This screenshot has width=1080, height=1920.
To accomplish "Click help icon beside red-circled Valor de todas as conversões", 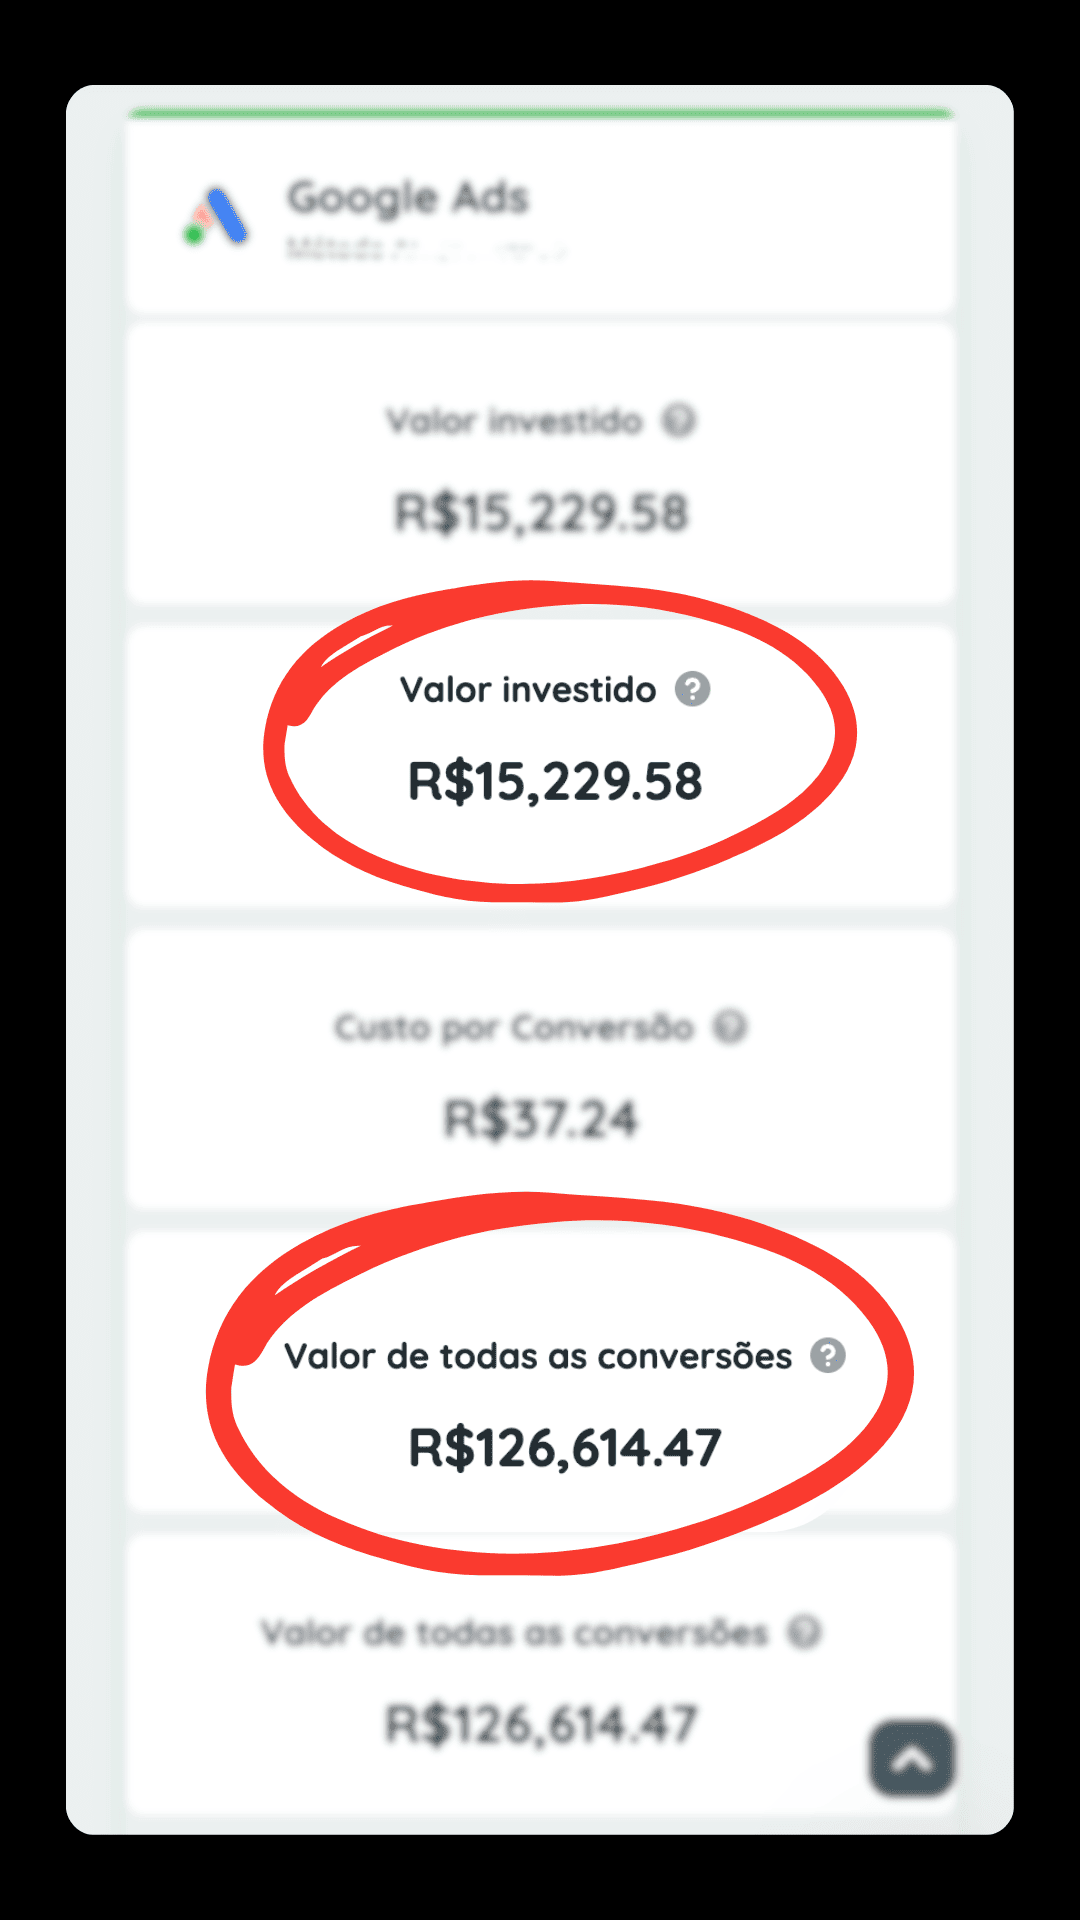I will (828, 1356).
